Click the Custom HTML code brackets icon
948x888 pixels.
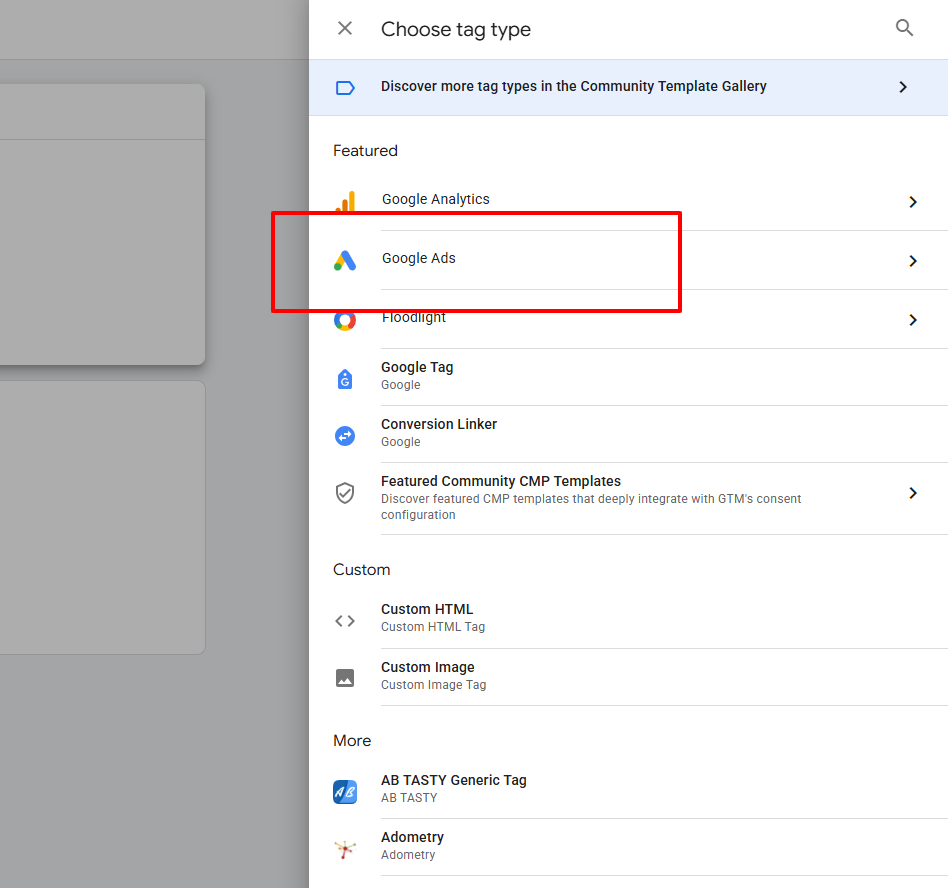point(345,621)
